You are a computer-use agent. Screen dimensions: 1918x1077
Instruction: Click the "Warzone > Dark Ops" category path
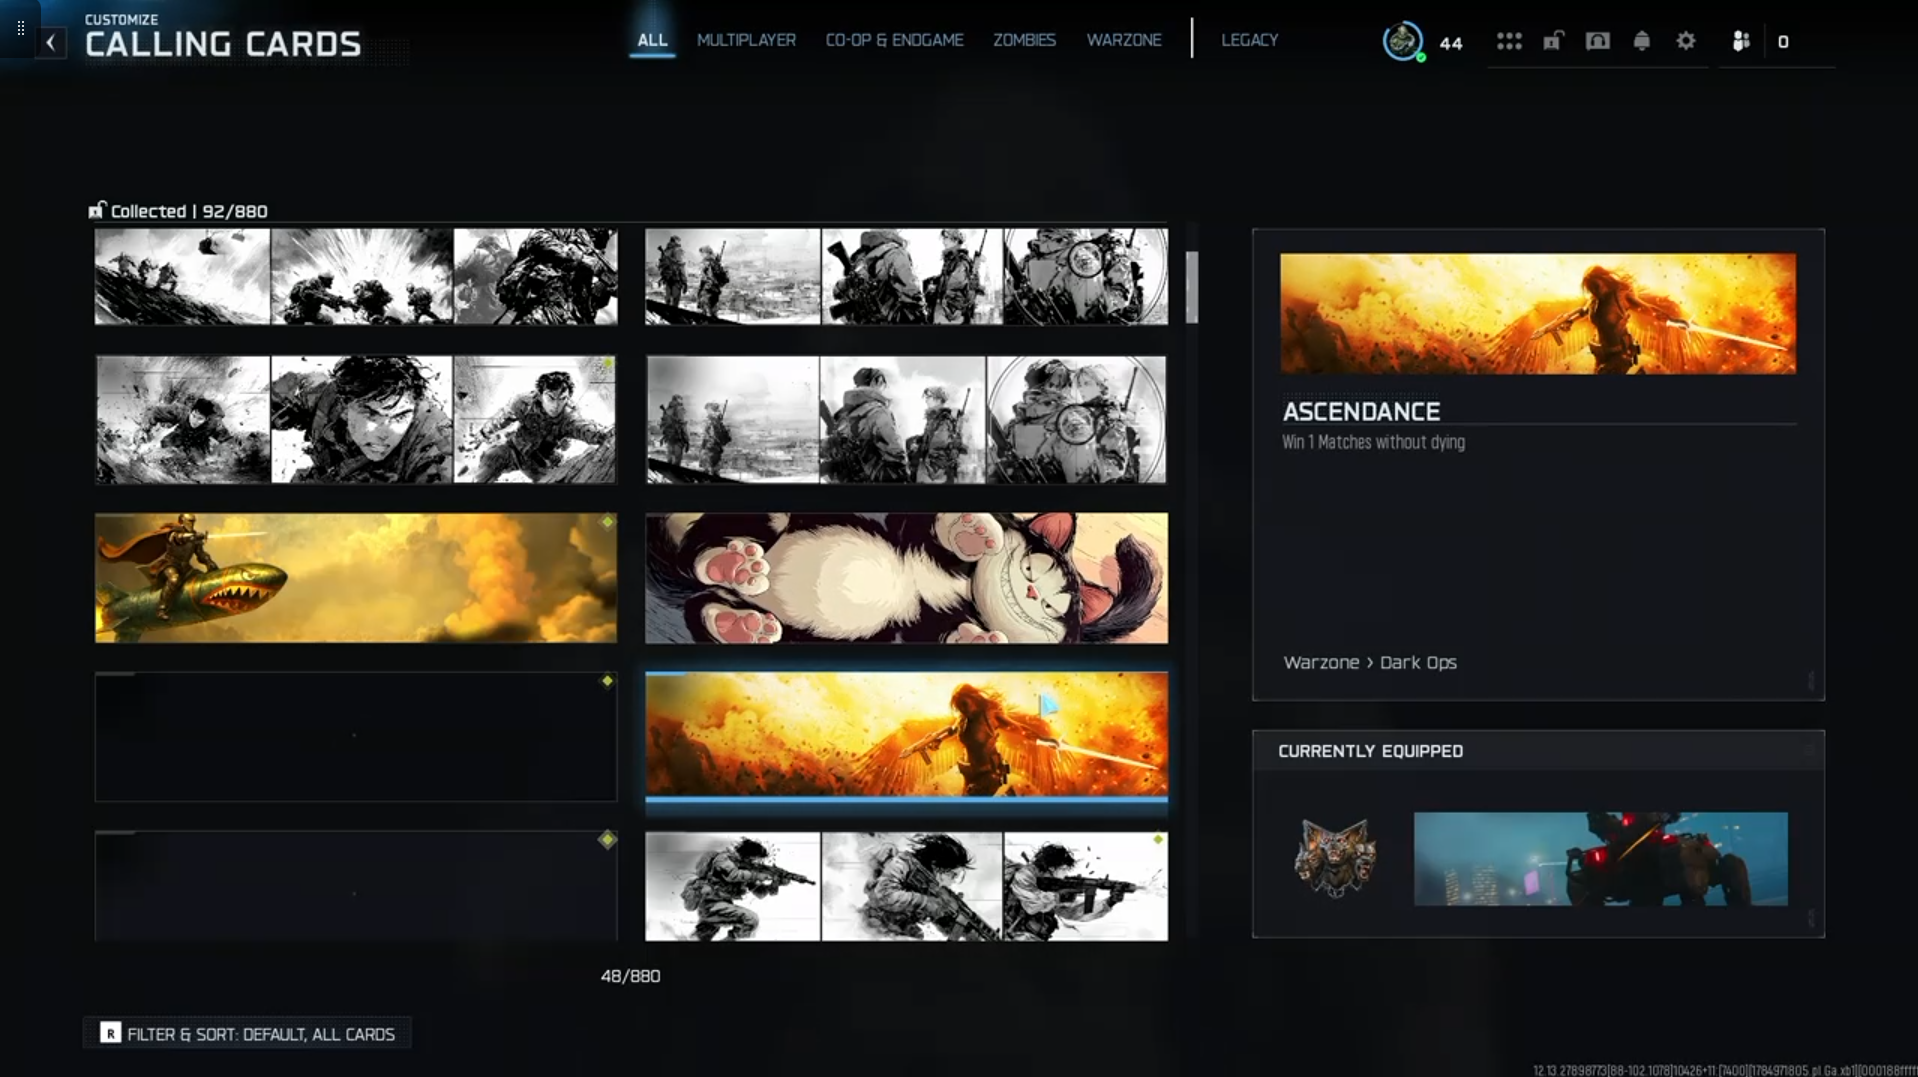coord(1370,662)
